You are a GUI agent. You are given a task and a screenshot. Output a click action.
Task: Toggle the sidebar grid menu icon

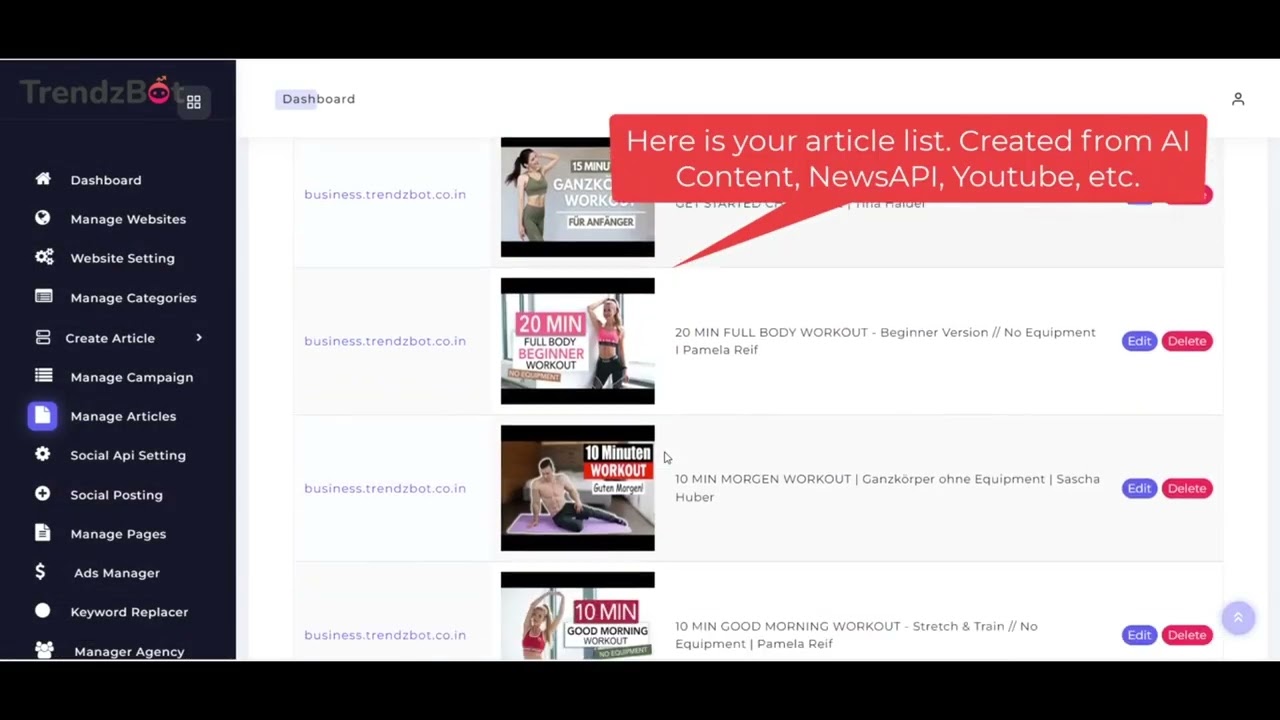194,102
